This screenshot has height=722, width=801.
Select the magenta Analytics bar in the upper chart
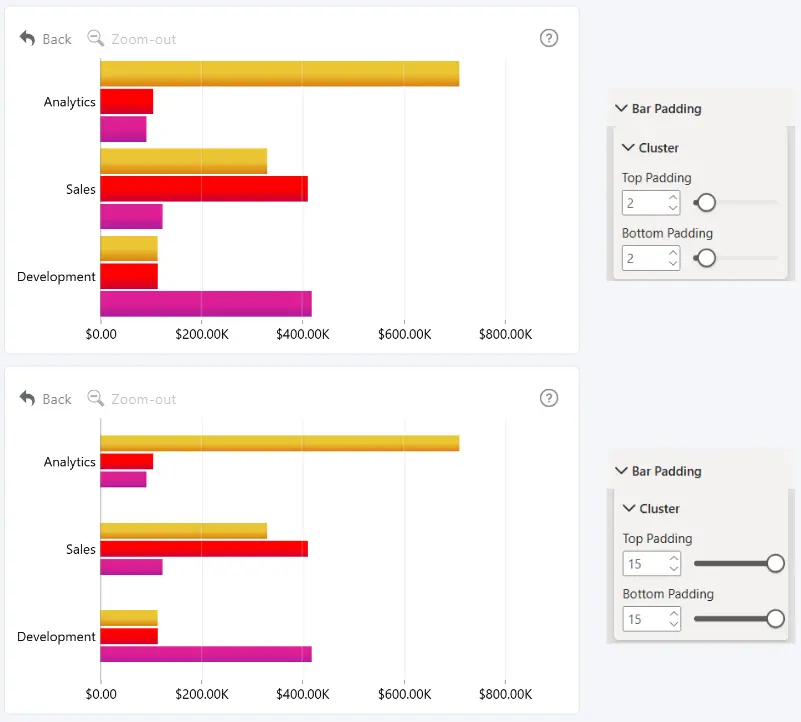point(123,129)
